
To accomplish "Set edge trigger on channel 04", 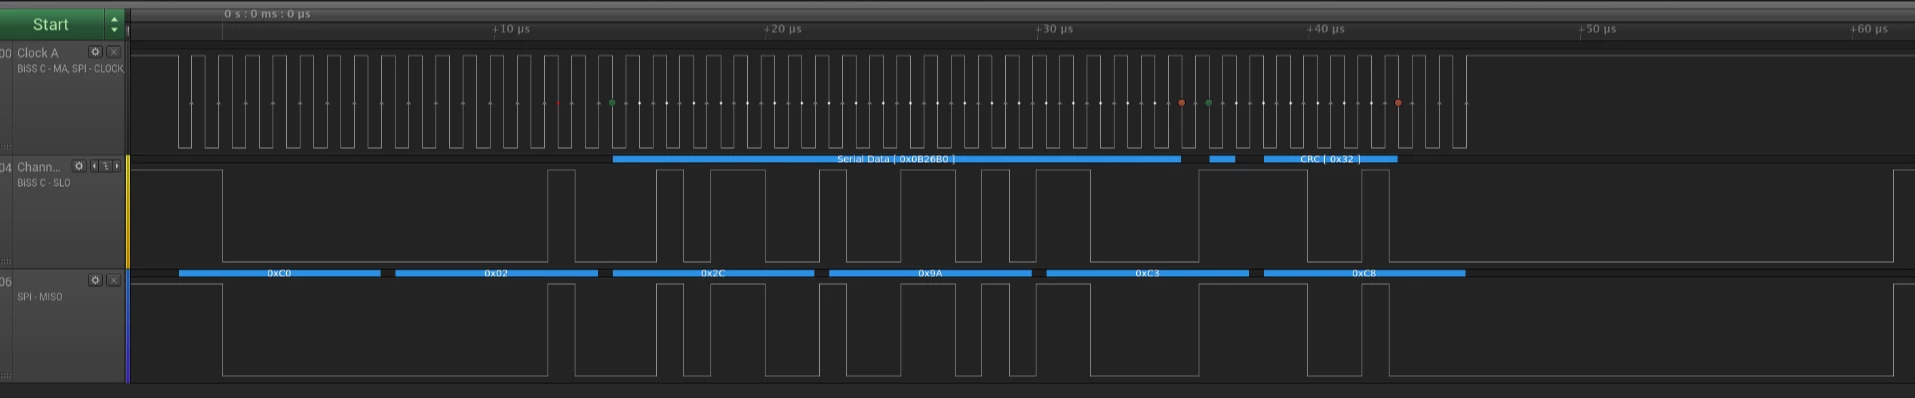I will tap(105, 166).
